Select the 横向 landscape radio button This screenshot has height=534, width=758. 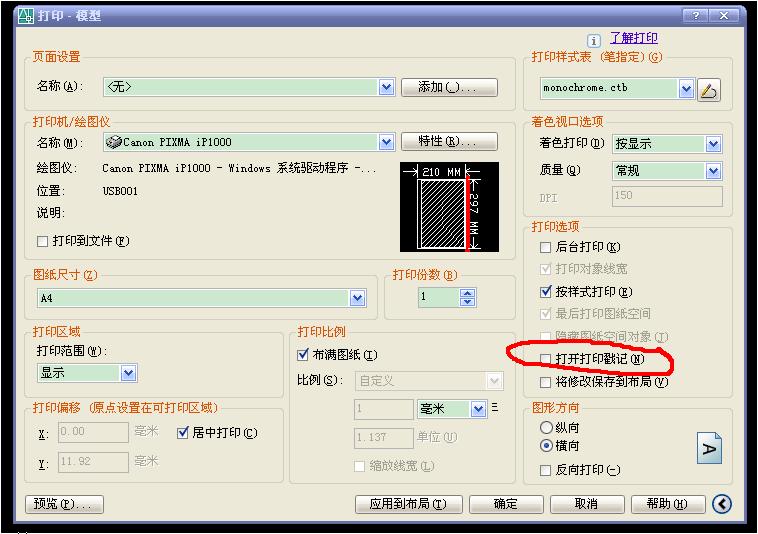(x=546, y=446)
